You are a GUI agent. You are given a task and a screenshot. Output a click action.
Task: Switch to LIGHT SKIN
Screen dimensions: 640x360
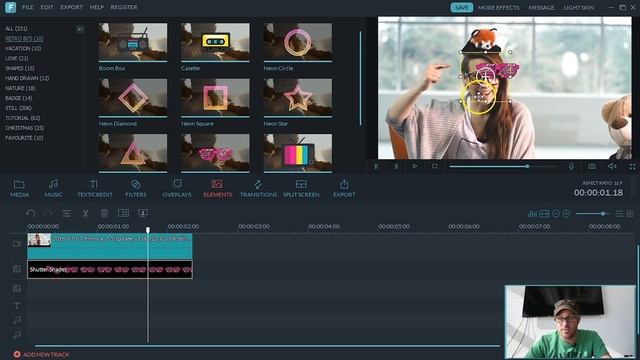(578, 7)
